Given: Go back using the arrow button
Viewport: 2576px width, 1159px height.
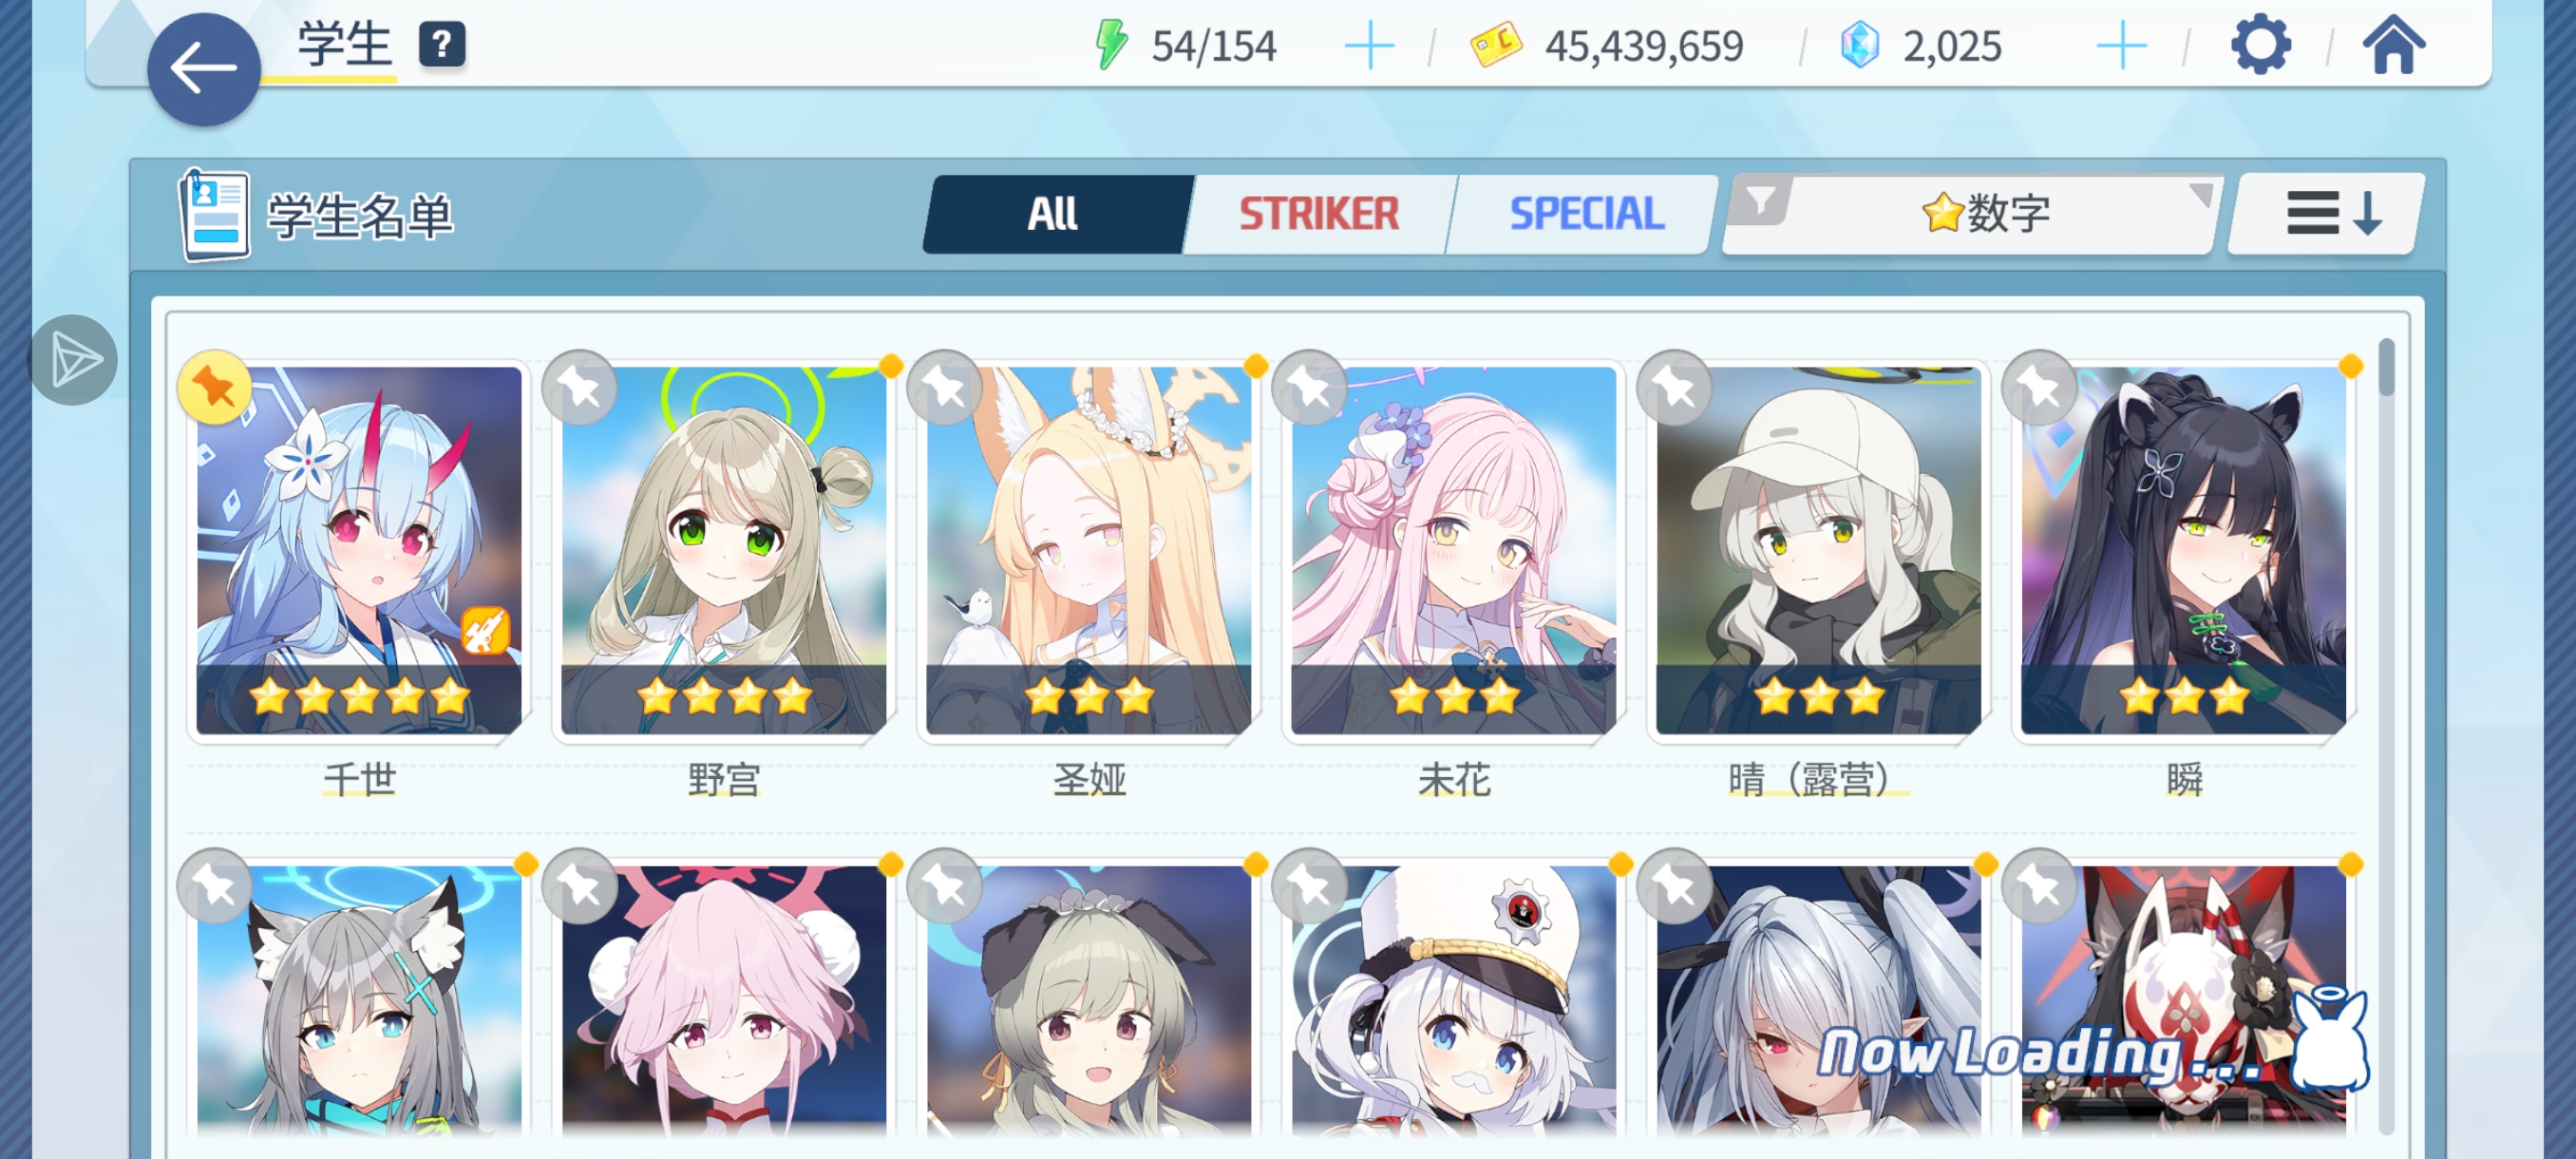Looking at the screenshot, I should pyautogui.click(x=203, y=69).
